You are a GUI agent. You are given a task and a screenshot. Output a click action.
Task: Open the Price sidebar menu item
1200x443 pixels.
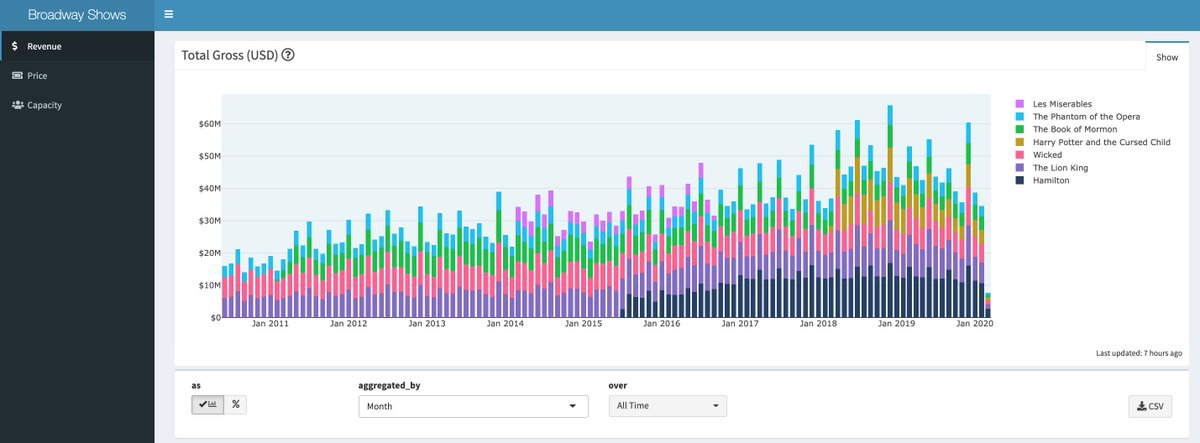point(77,75)
